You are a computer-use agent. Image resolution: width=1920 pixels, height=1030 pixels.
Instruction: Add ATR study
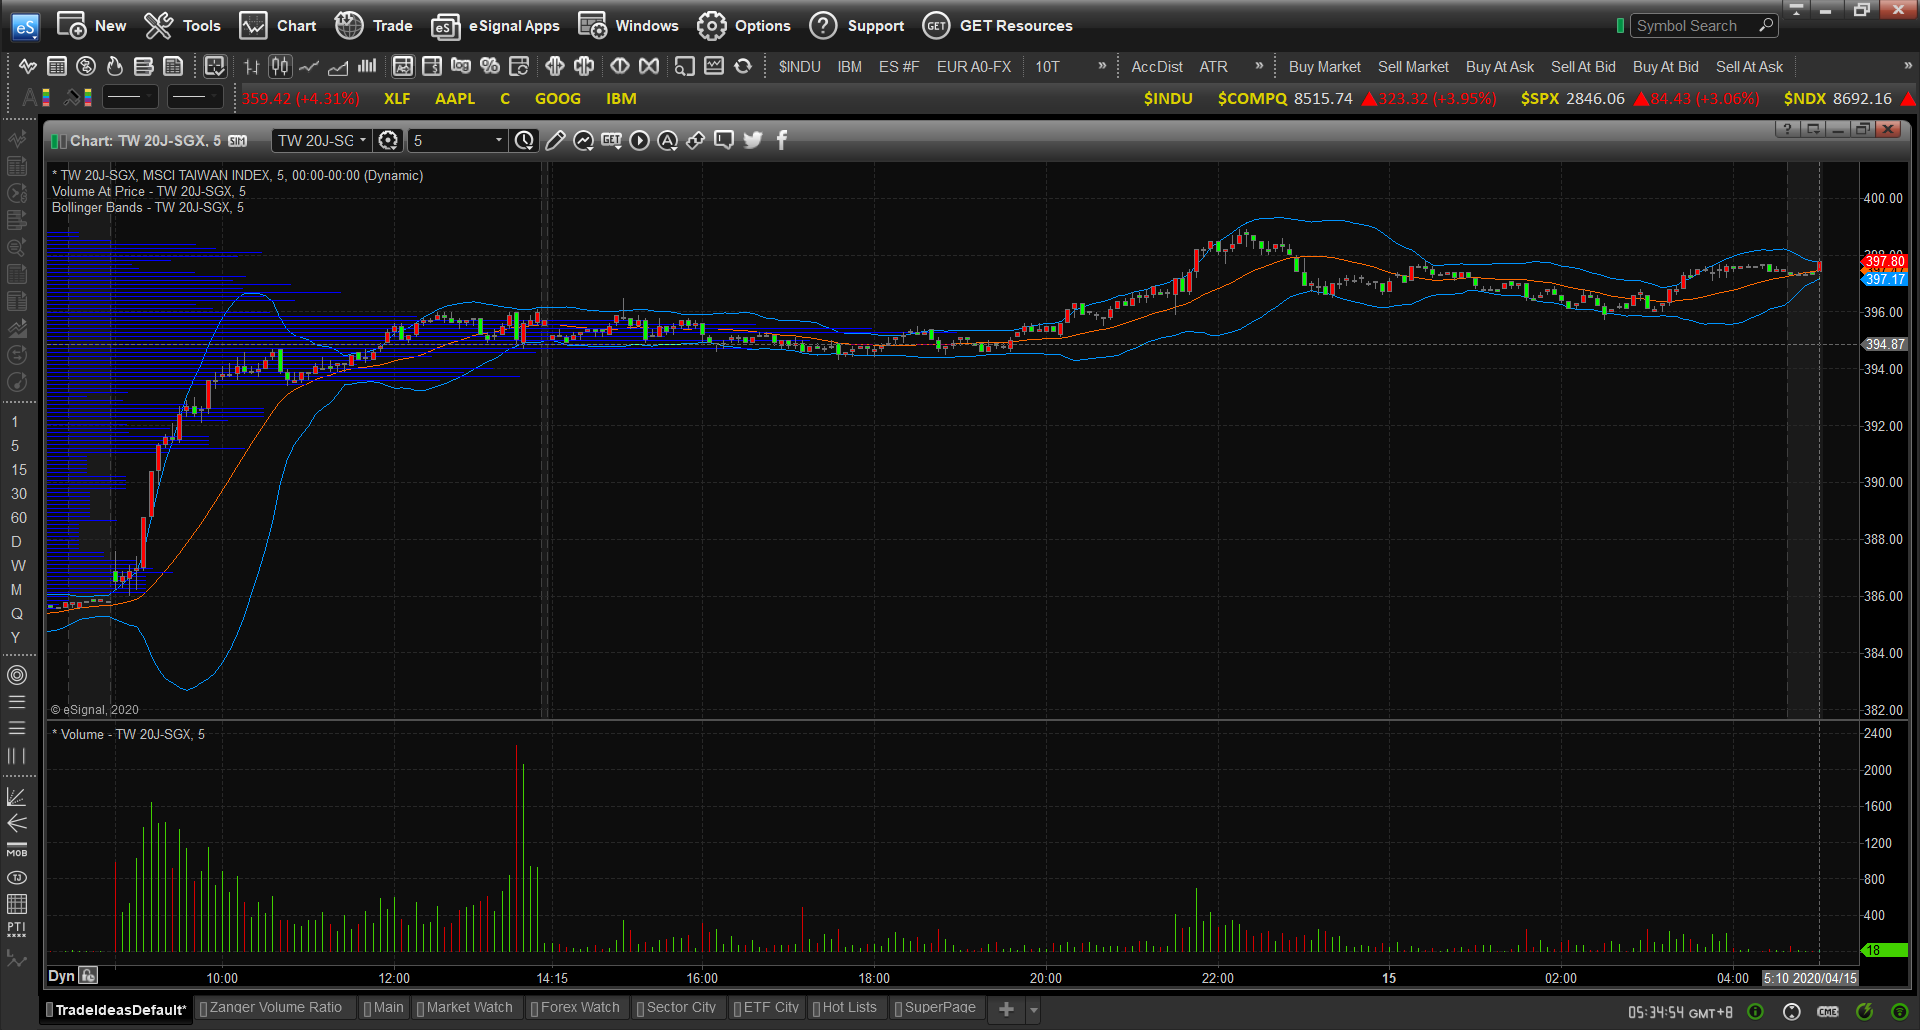click(1214, 67)
